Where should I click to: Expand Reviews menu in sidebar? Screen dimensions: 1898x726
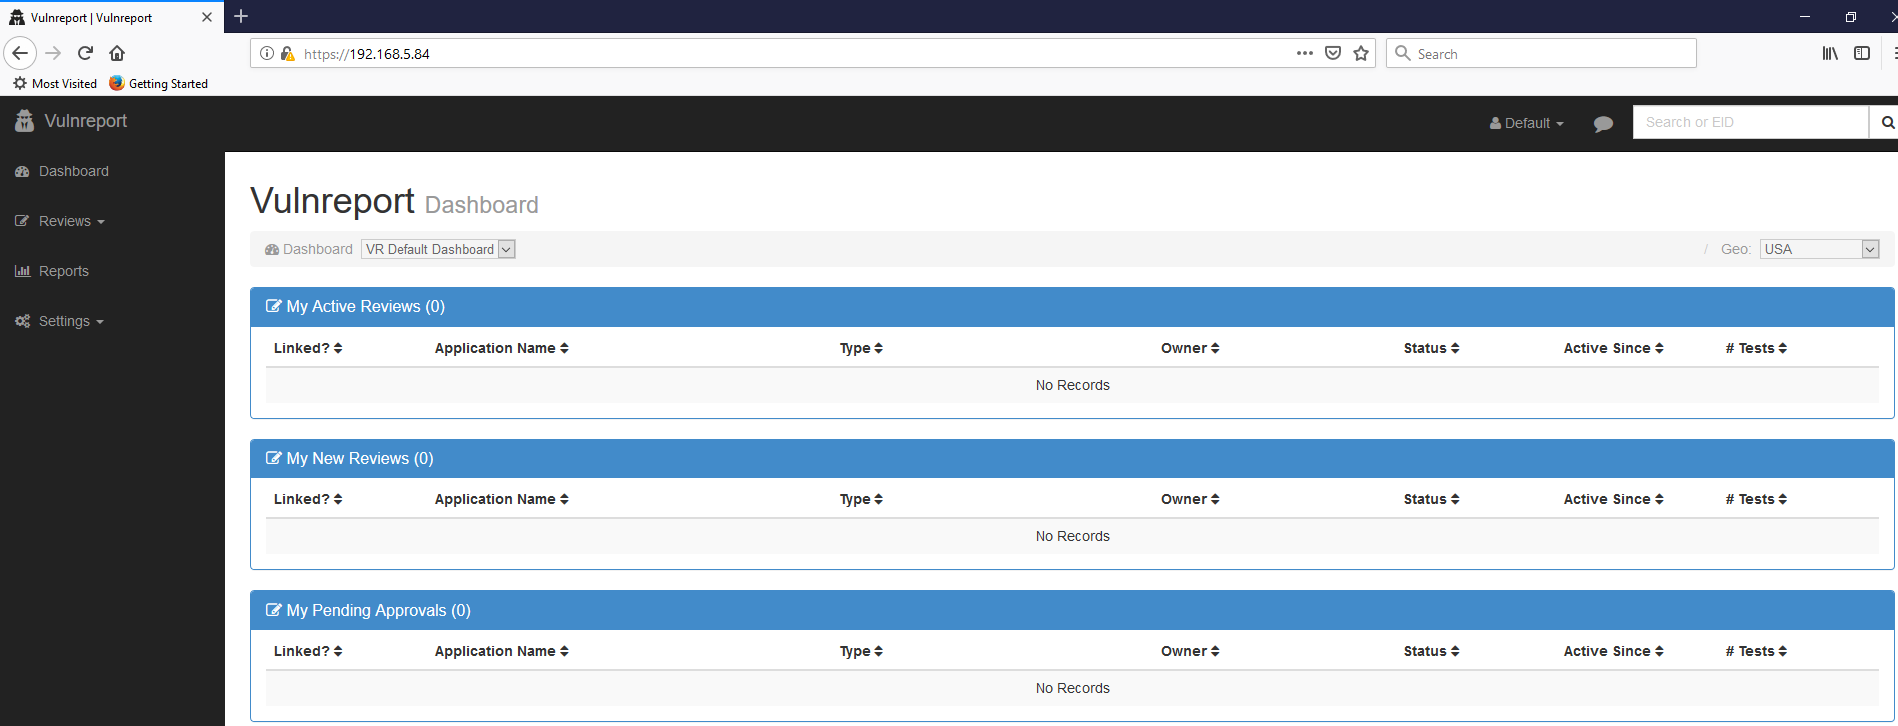tap(60, 221)
